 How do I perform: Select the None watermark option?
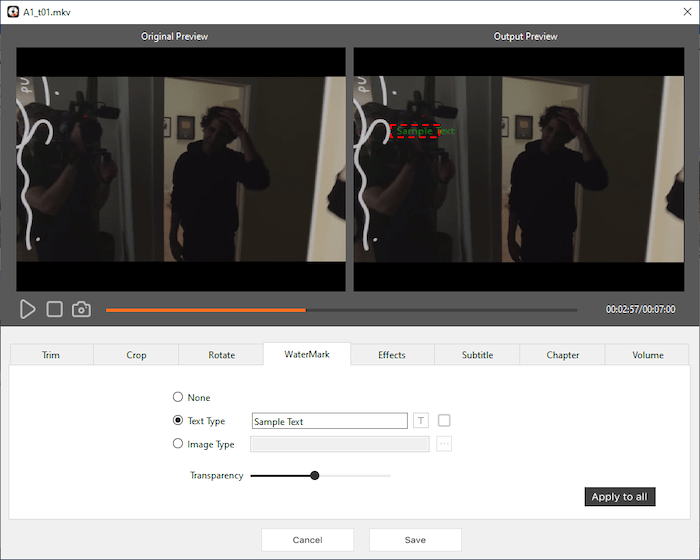[x=178, y=398]
